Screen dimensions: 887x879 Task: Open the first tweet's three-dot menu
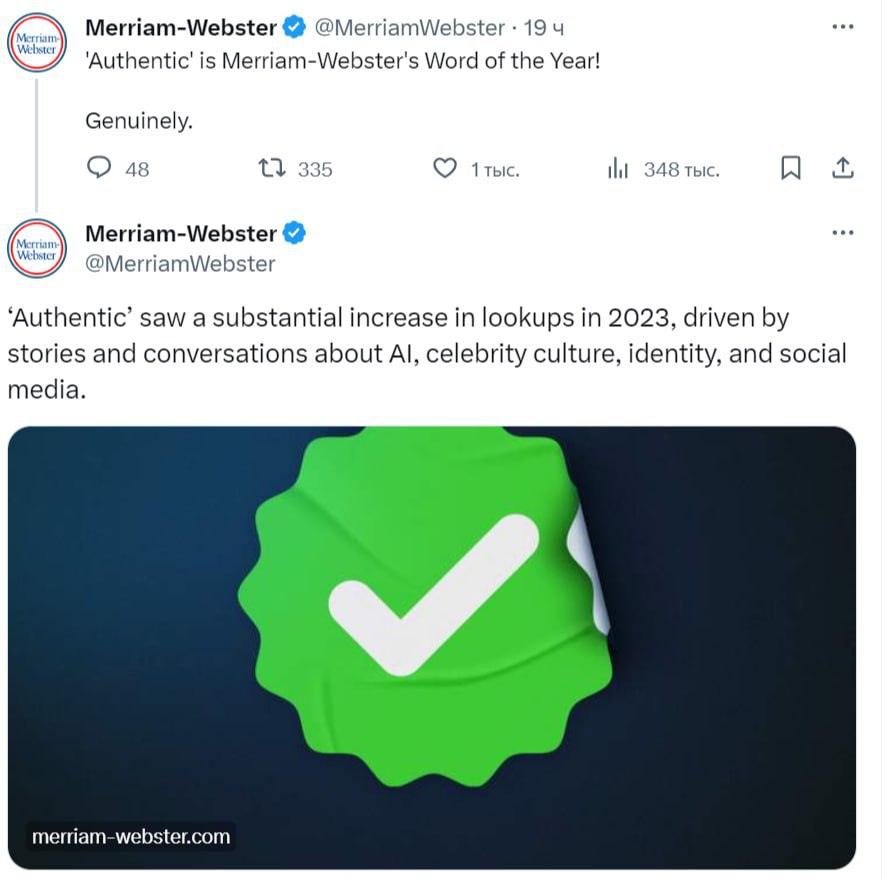842,27
